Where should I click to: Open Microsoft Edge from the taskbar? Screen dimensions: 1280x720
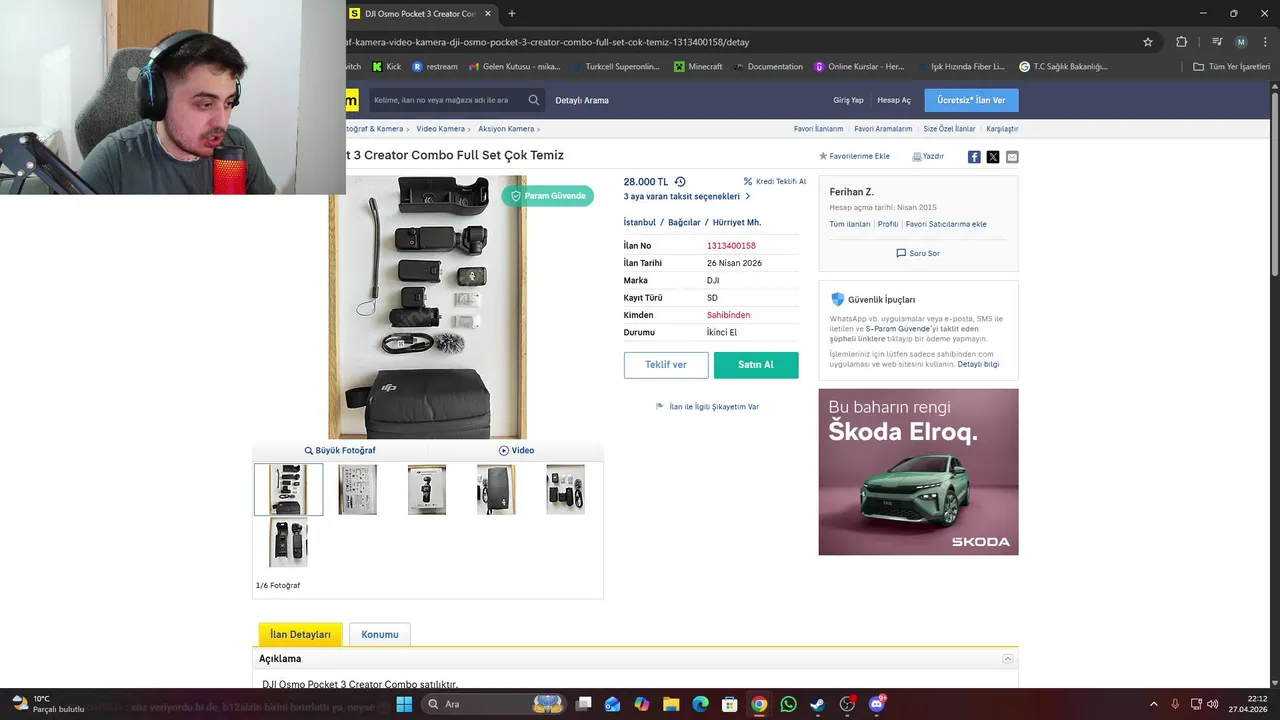pos(700,704)
